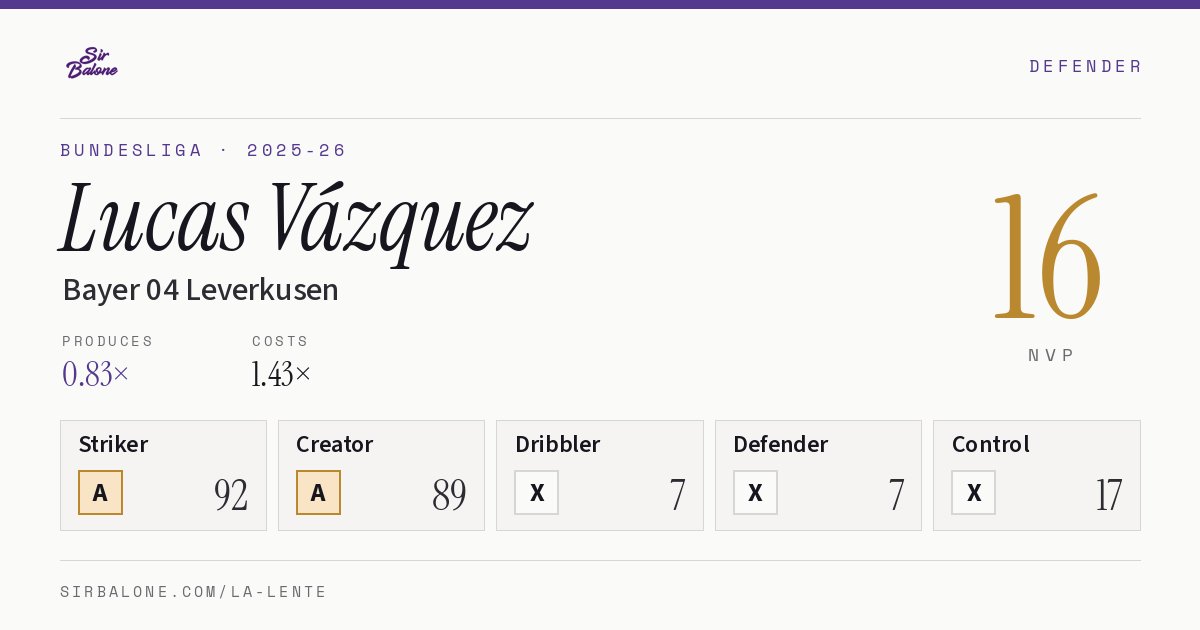Select the Creator stat card
Image resolution: width=1200 pixels, height=630 pixels.
[x=381, y=475]
